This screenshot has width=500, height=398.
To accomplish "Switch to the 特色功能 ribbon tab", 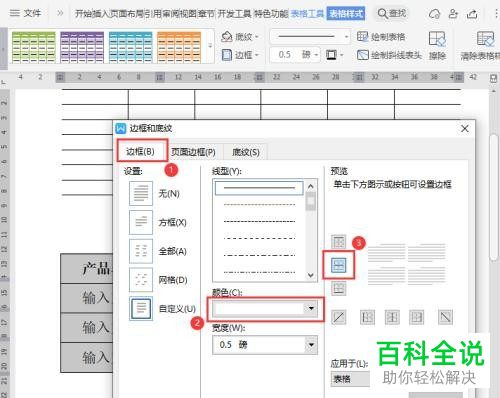I will 271,14.
